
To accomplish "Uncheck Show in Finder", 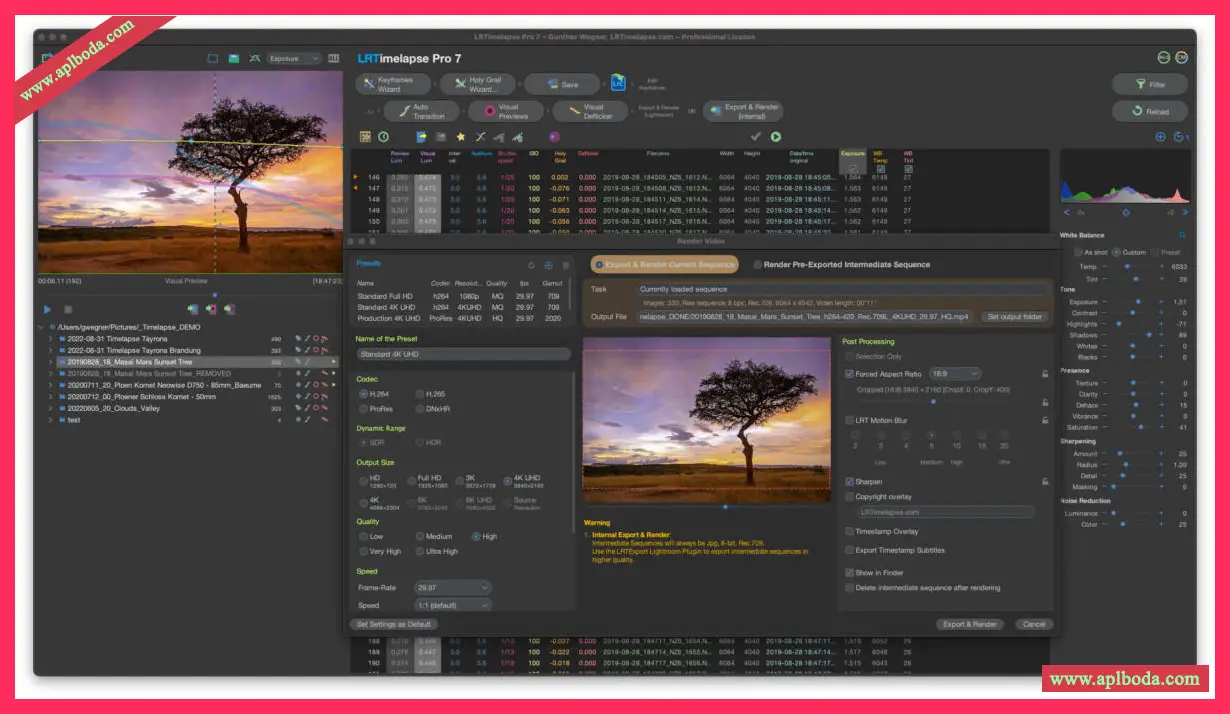I will 850,573.
